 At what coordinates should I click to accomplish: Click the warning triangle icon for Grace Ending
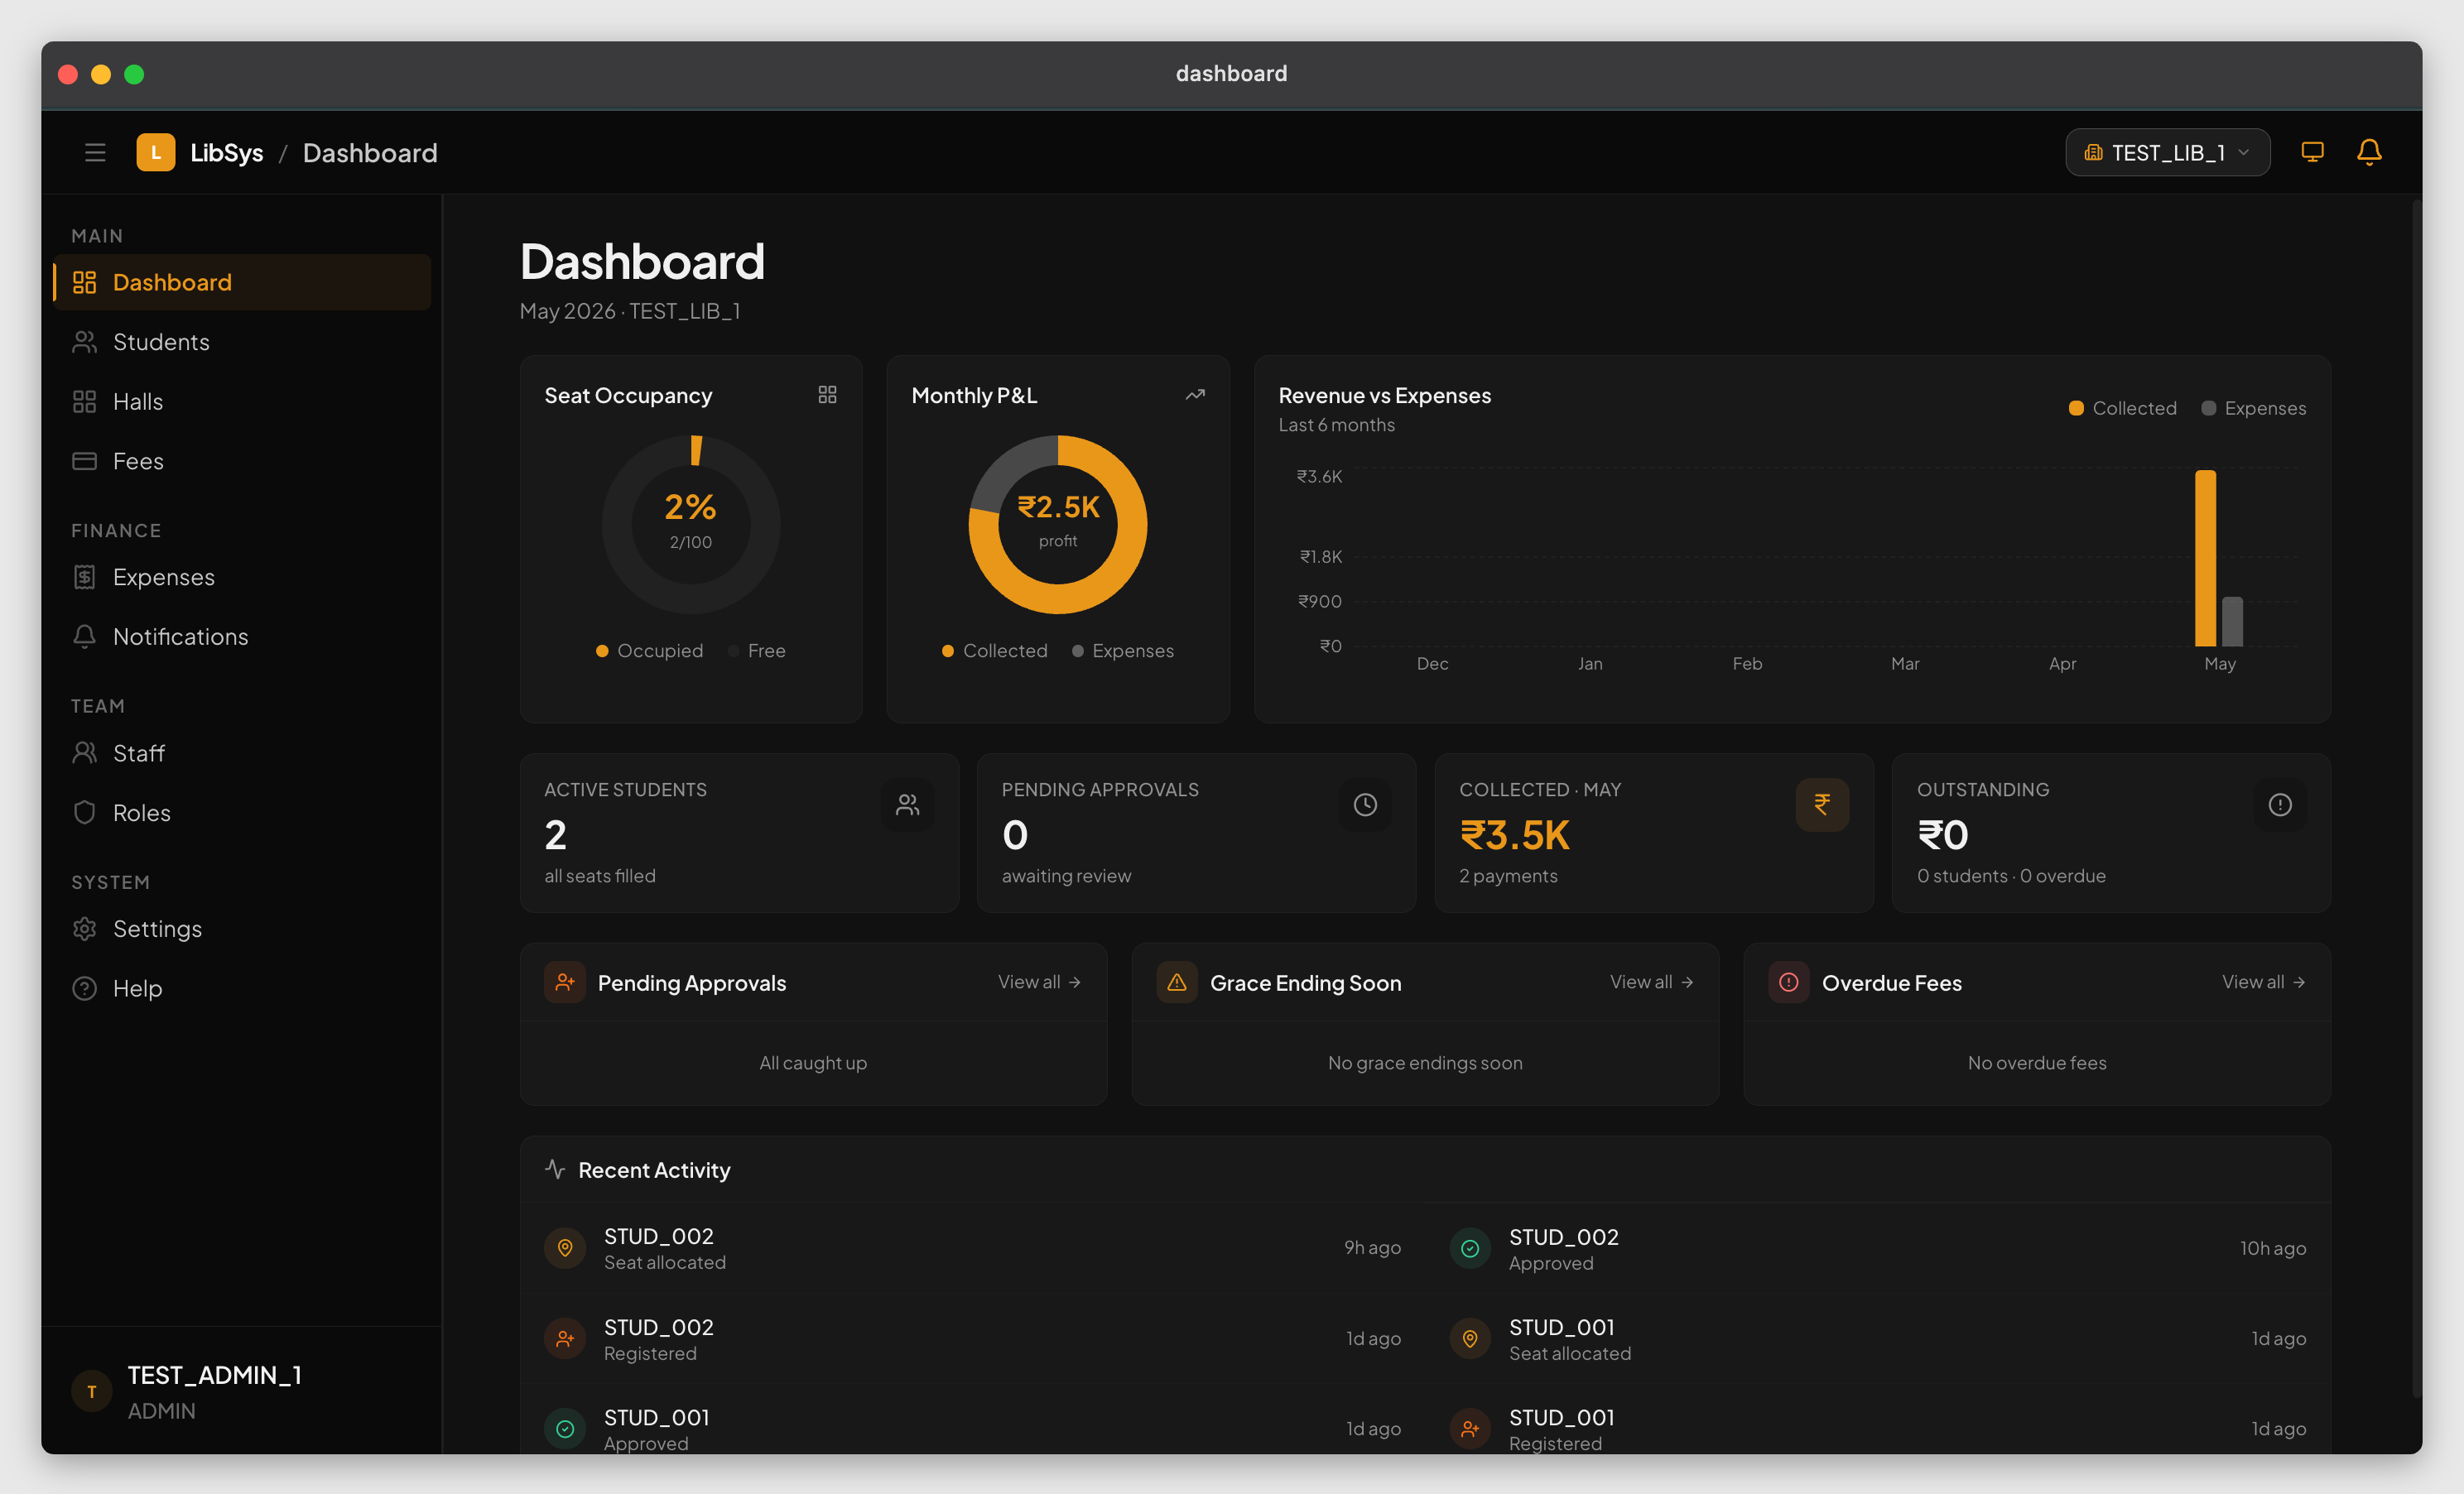1177,982
